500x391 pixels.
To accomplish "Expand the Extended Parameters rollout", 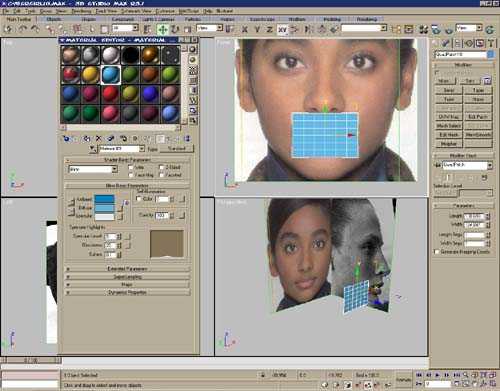I will click(x=127, y=269).
